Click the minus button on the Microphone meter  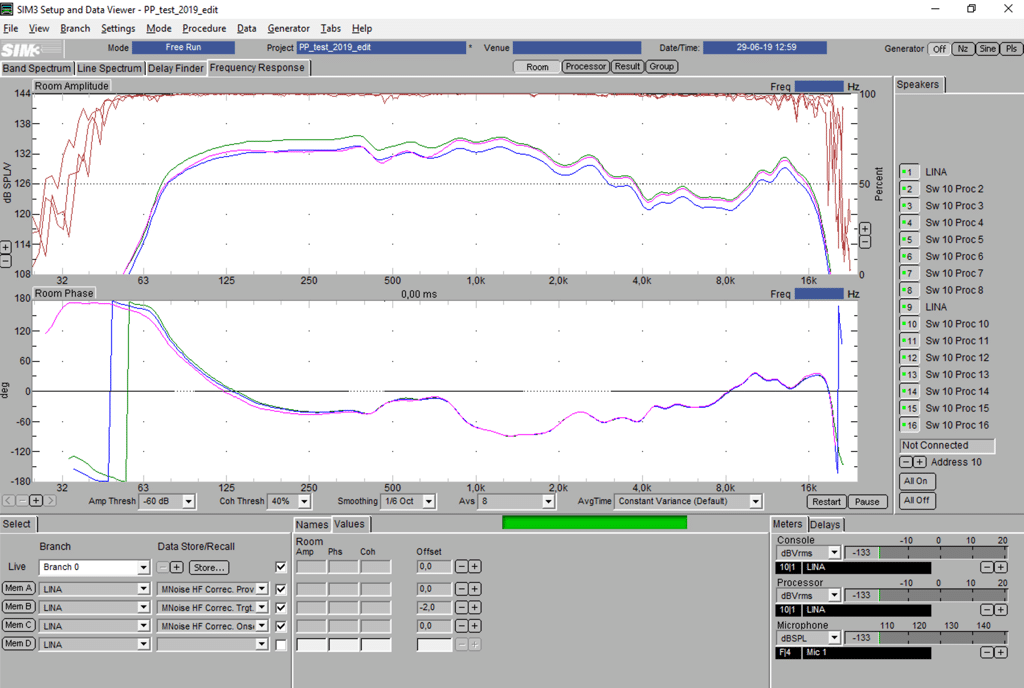click(x=987, y=653)
